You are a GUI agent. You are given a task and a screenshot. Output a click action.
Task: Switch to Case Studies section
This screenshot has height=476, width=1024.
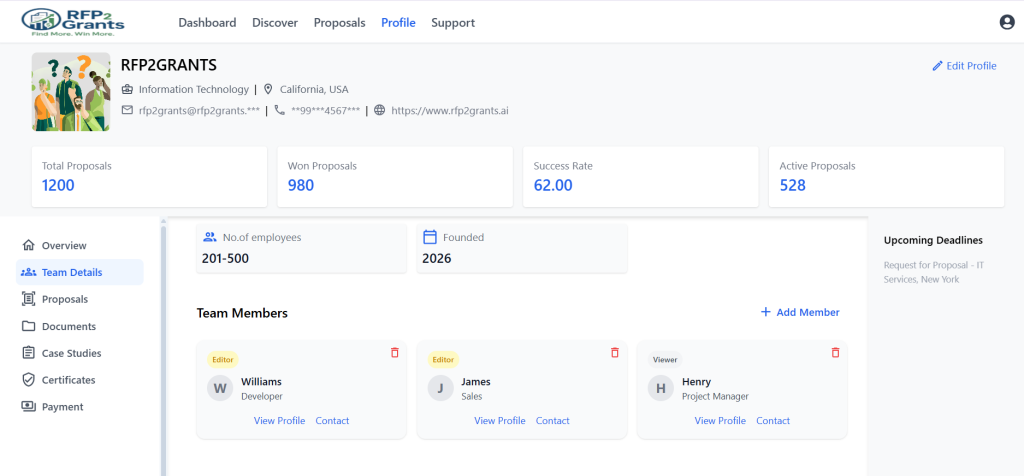tap(71, 353)
